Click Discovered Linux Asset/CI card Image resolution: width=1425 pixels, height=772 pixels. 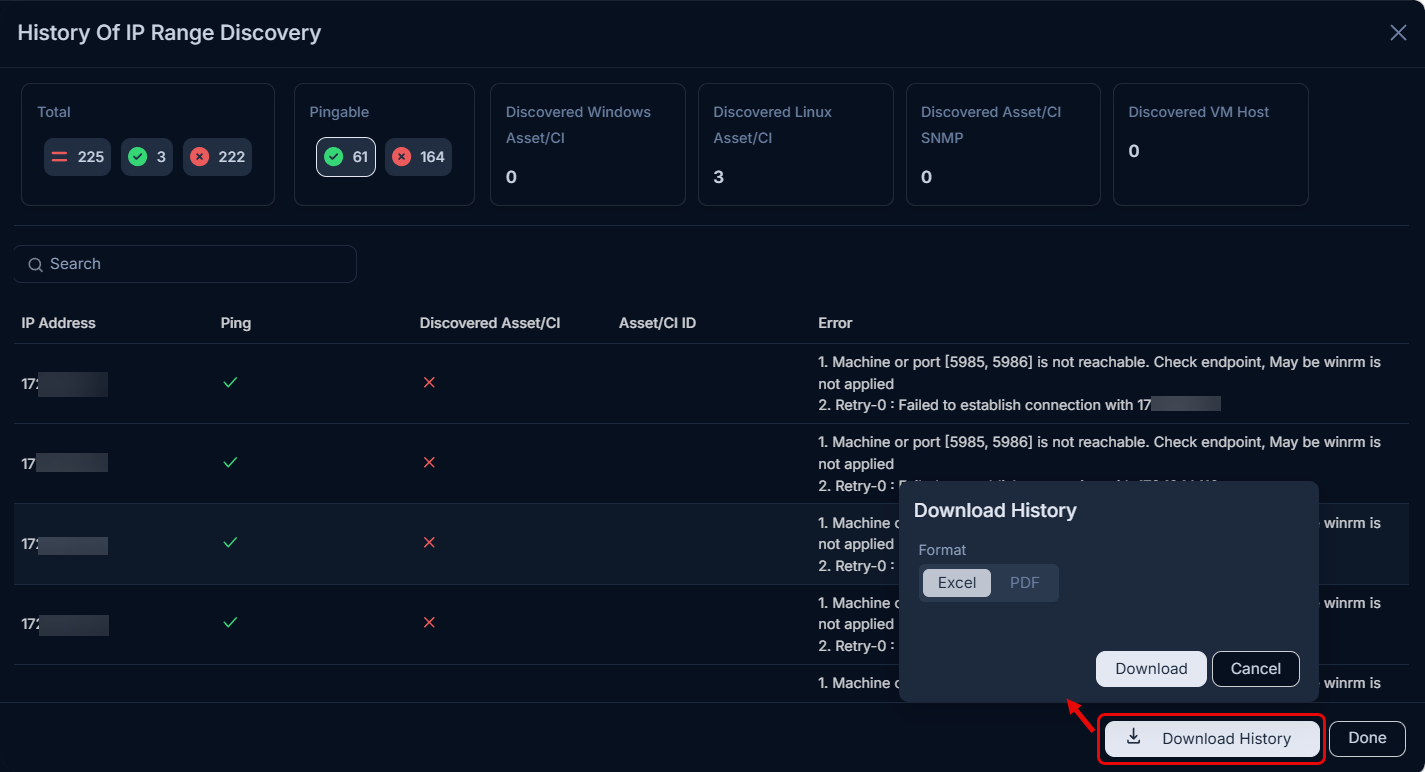pyautogui.click(x=795, y=144)
